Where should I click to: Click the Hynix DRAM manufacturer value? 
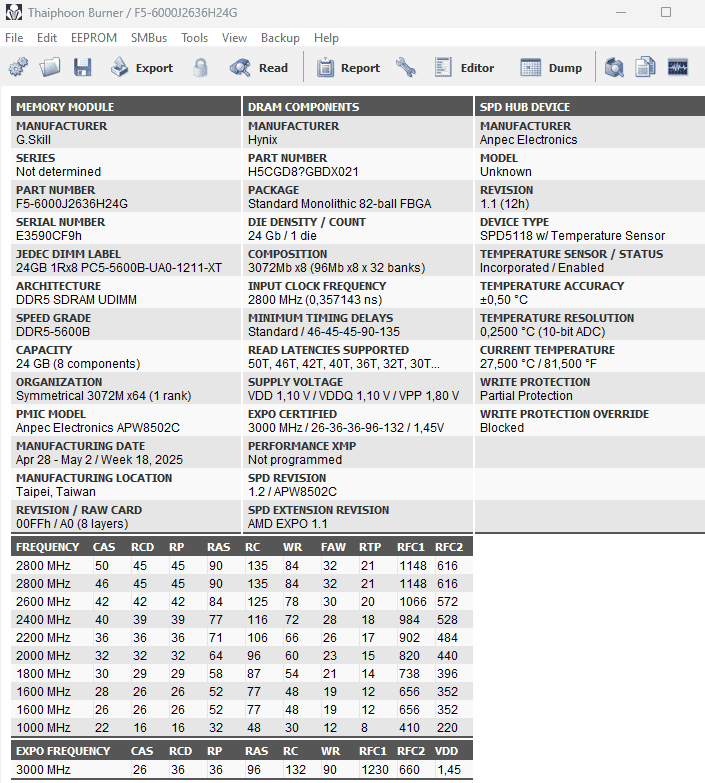coord(263,140)
